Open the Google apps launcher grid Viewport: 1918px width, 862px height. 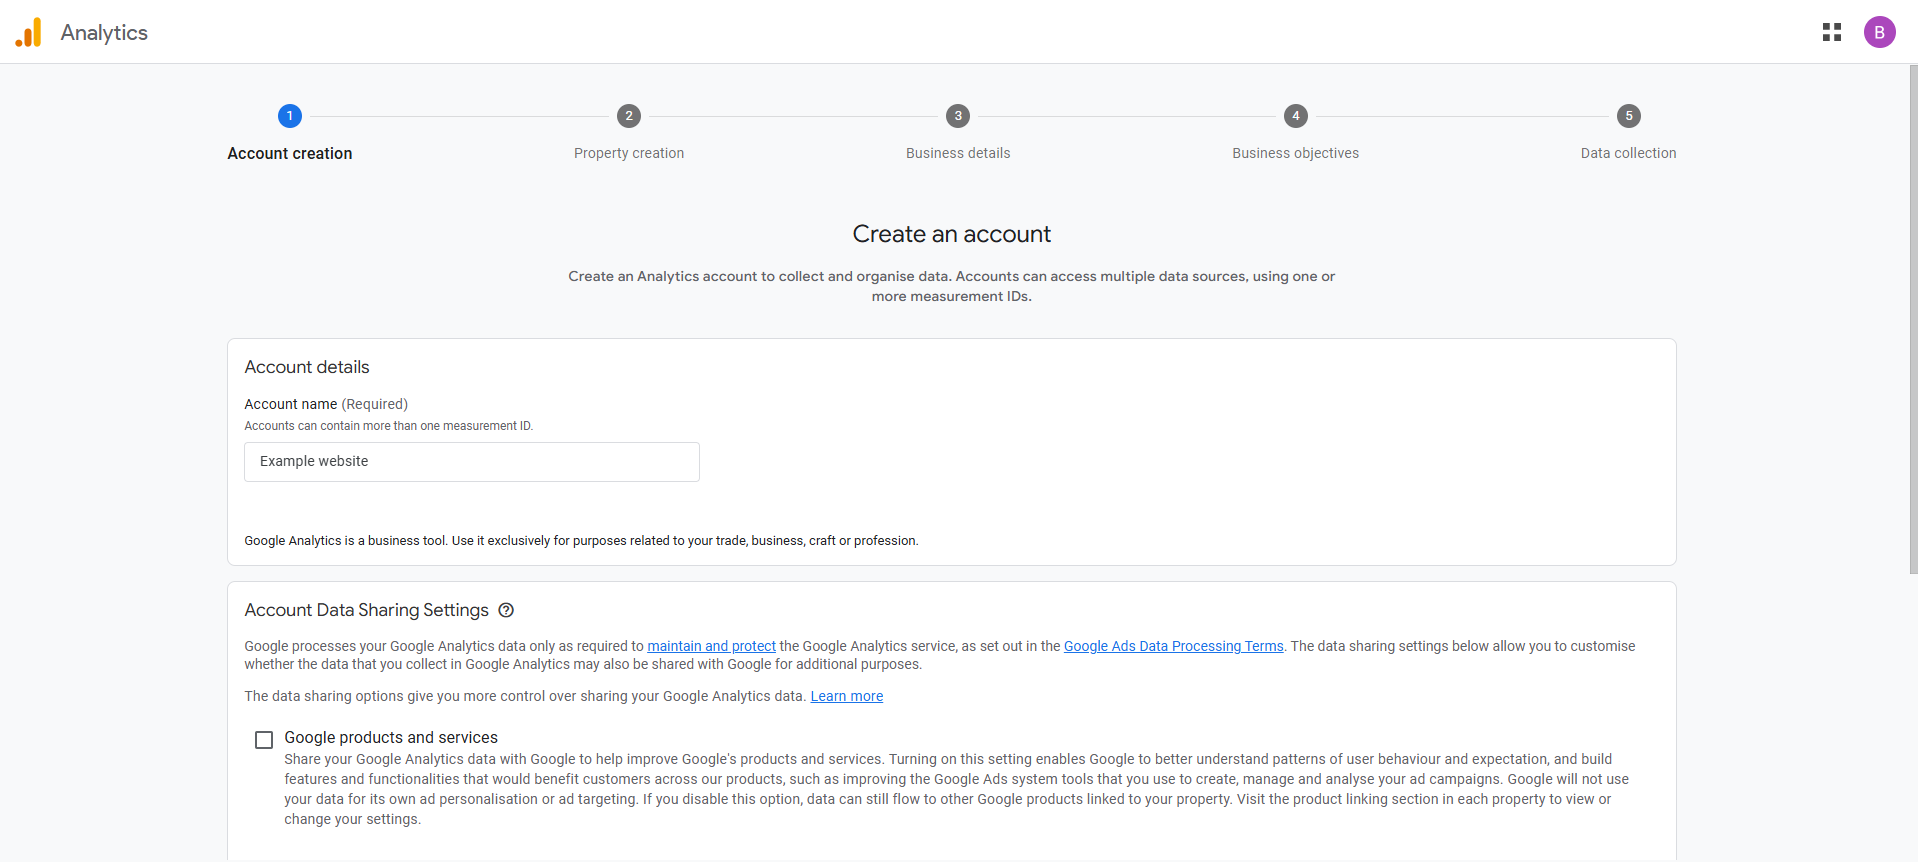pos(1832,31)
